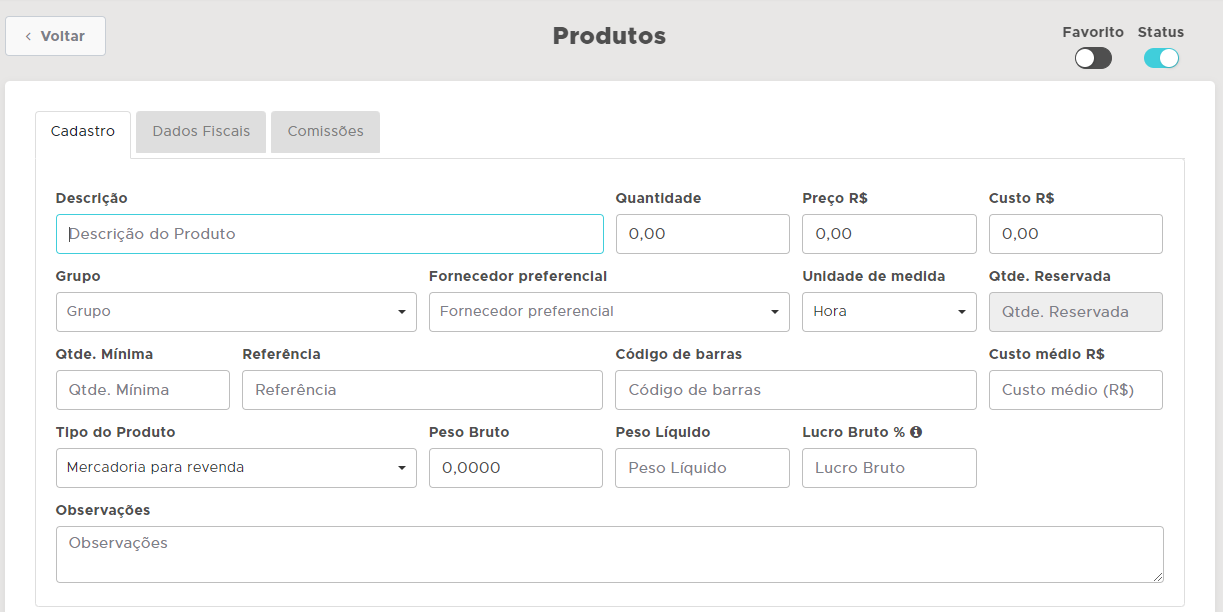Click the back chevron in Voltar
This screenshot has width=1223, height=612.
[28, 36]
